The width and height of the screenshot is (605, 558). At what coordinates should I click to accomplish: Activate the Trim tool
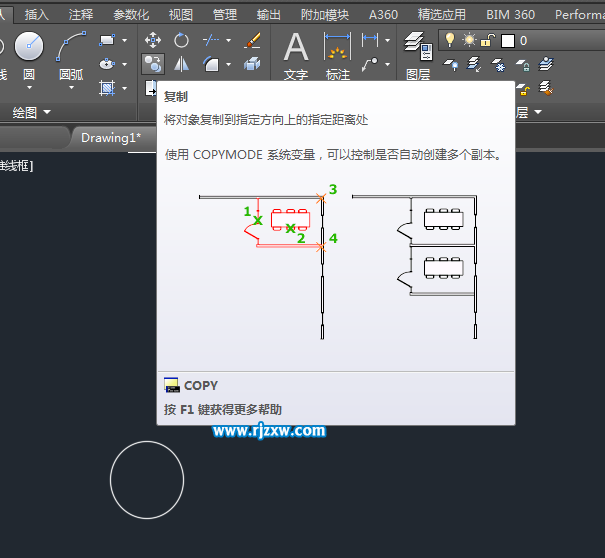pyautogui.click(x=211, y=40)
